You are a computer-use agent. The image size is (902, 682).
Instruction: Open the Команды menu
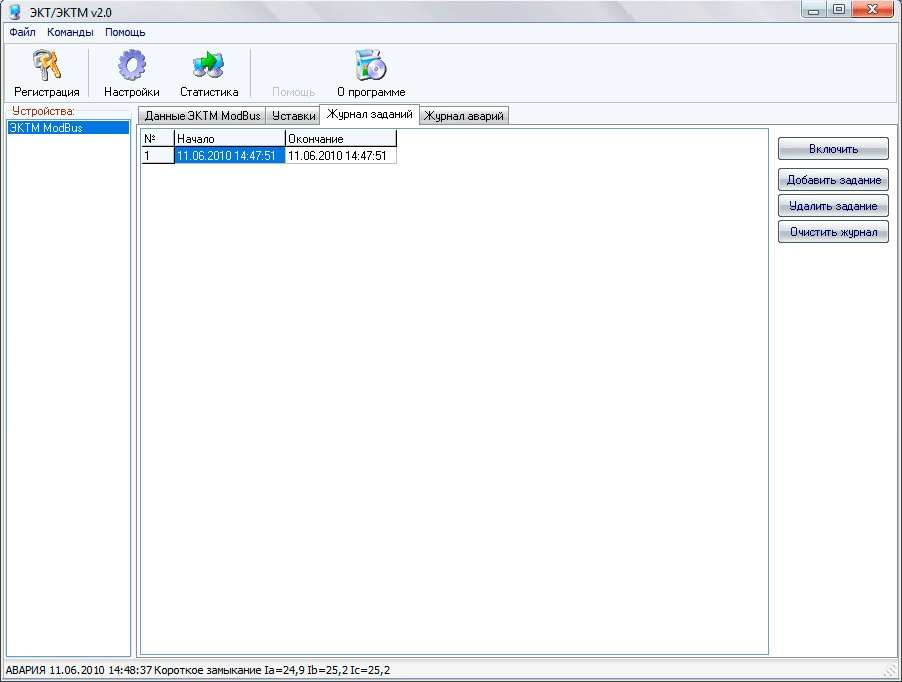[x=70, y=32]
